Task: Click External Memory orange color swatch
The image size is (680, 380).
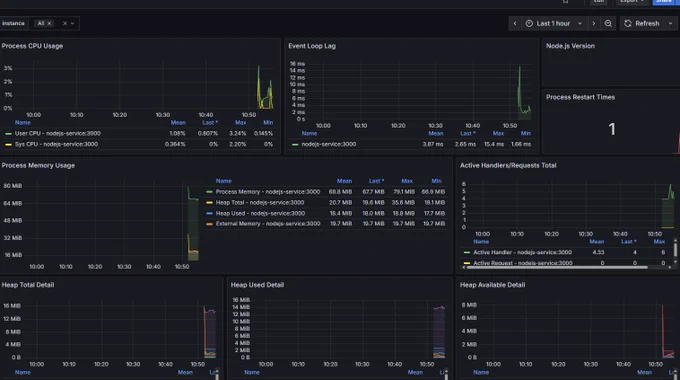Action: [x=209, y=224]
